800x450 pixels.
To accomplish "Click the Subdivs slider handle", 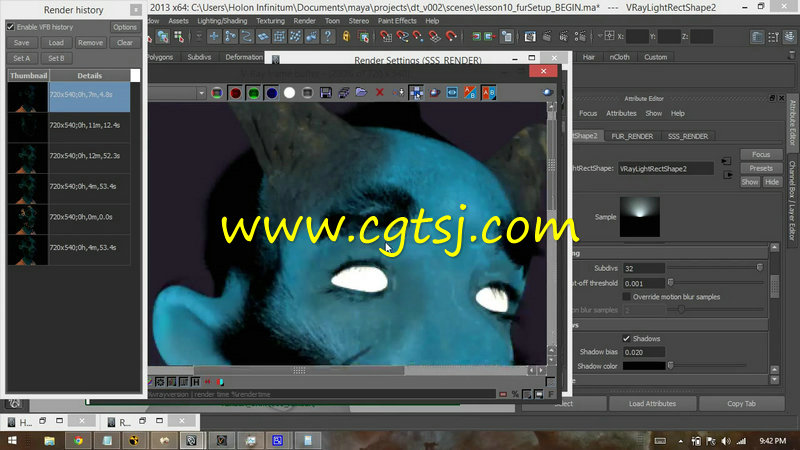I will (x=760, y=268).
